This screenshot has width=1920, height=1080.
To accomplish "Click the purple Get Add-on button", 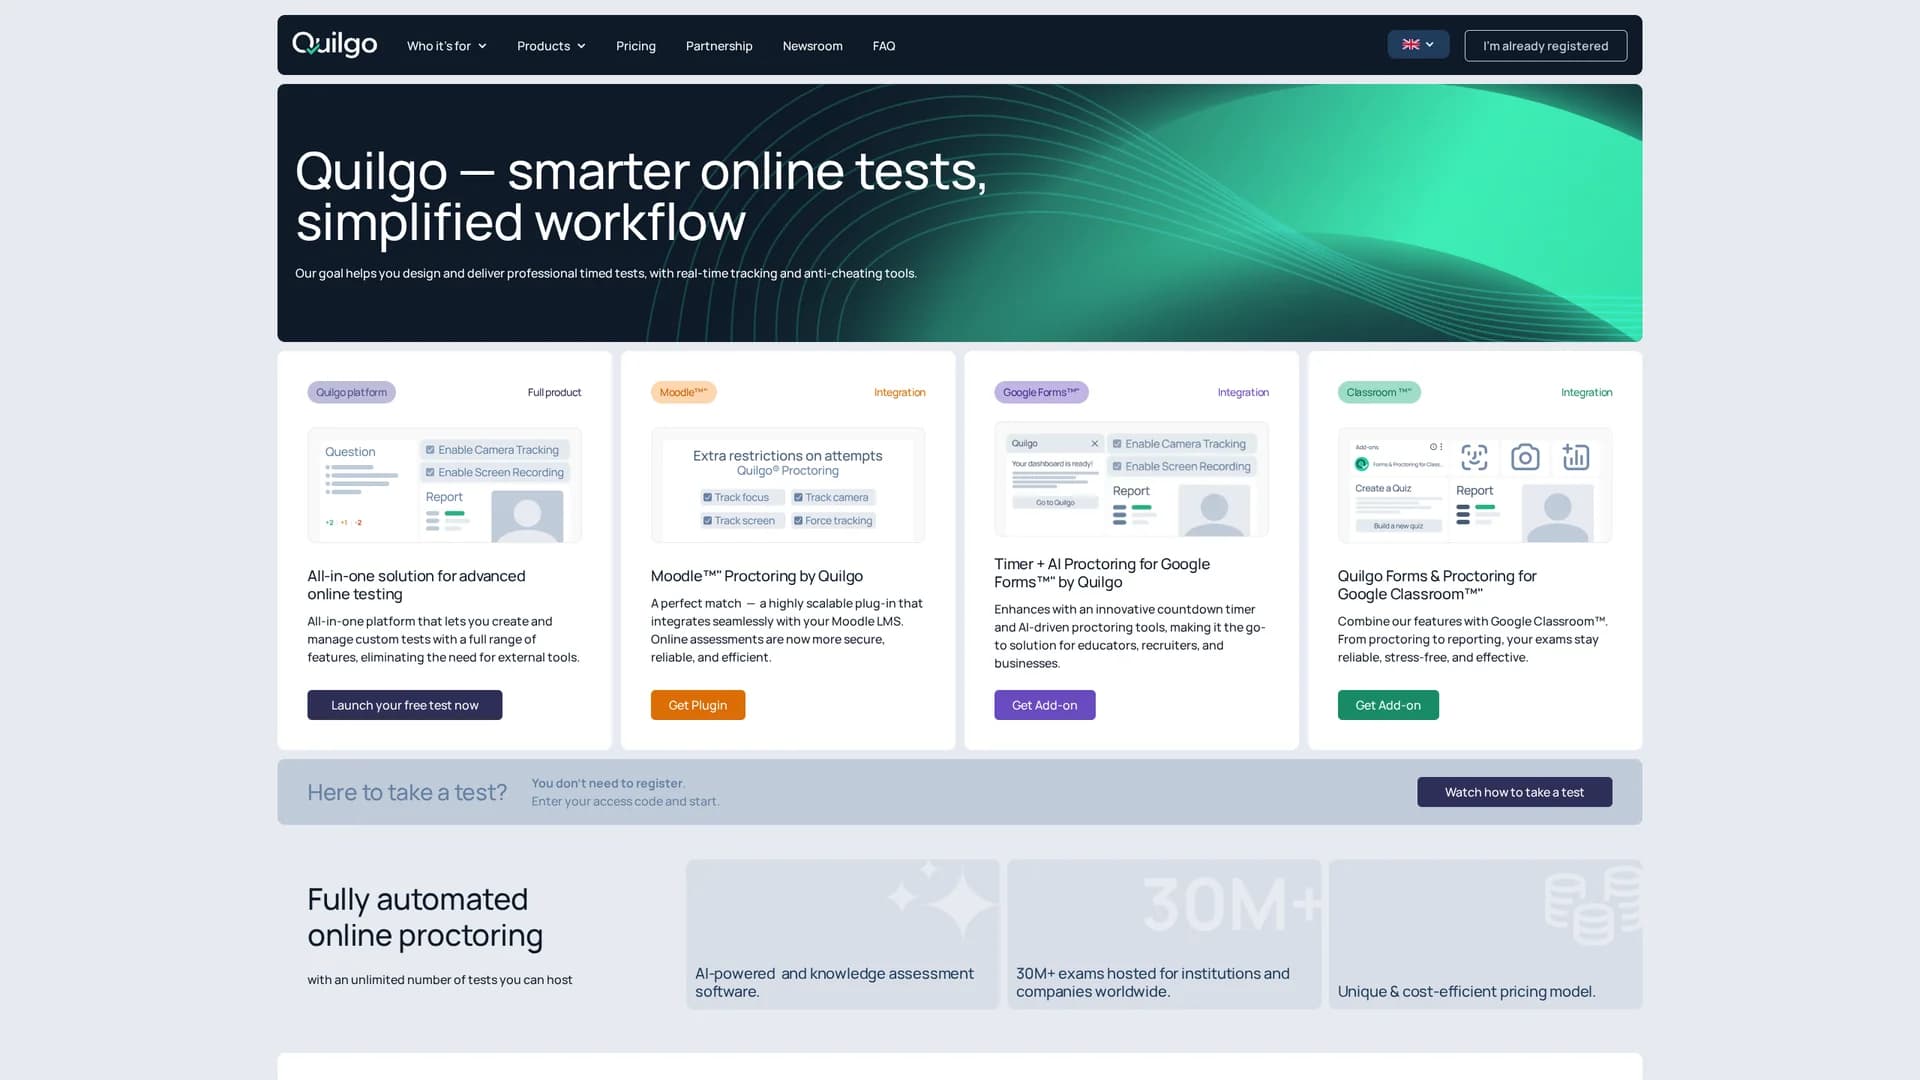I will click(1044, 705).
